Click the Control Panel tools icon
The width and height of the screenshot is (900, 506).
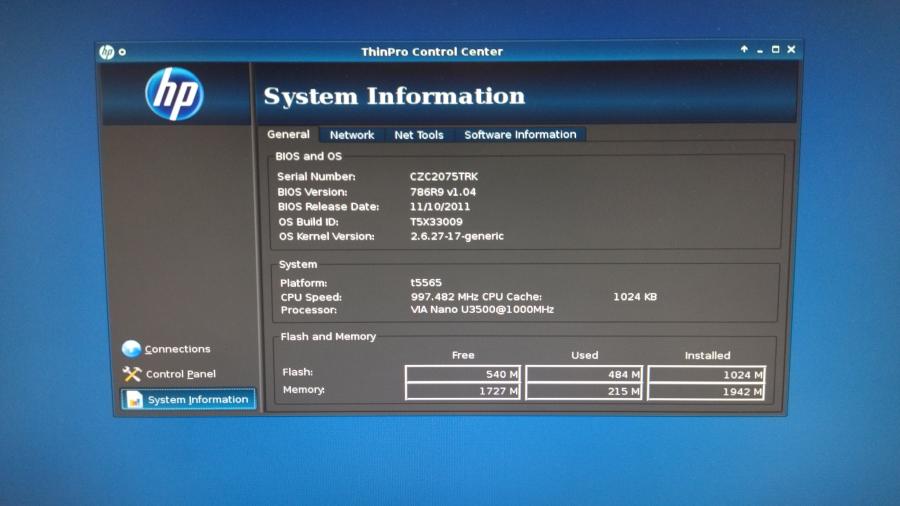click(131, 374)
